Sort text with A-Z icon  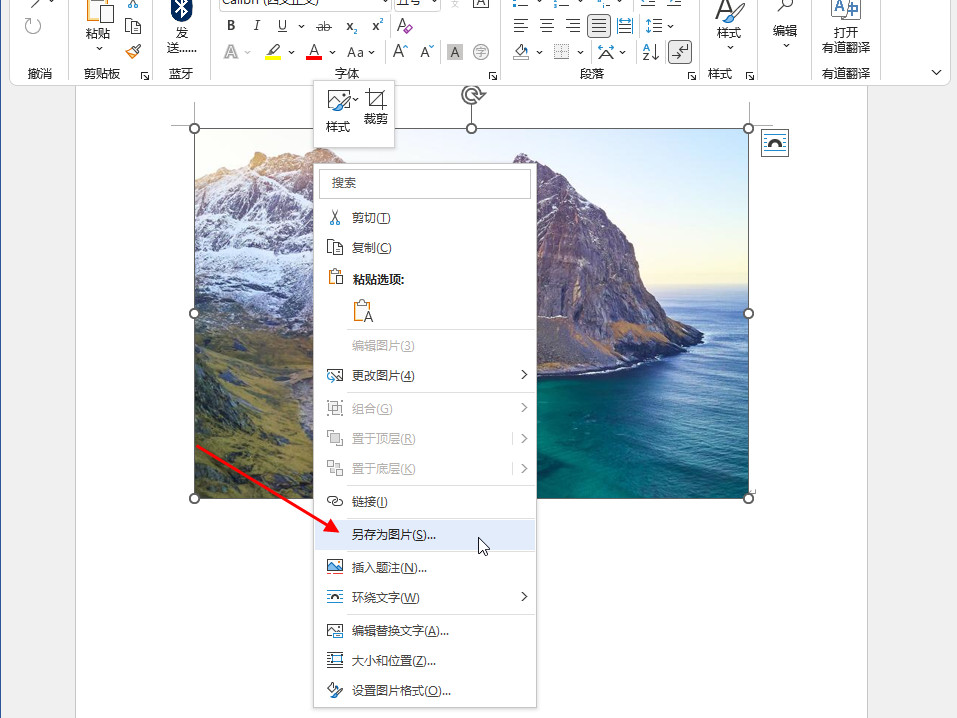tap(651, 53)
